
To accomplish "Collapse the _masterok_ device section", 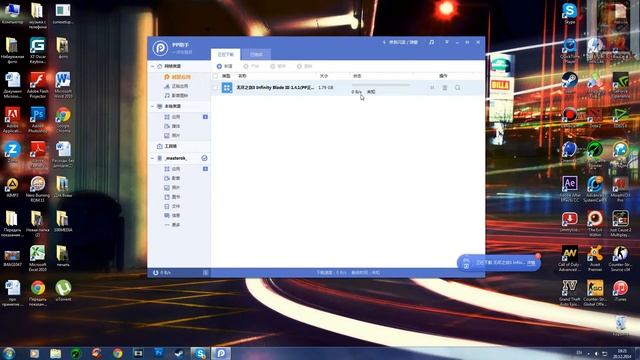I will tap(153, 158).
